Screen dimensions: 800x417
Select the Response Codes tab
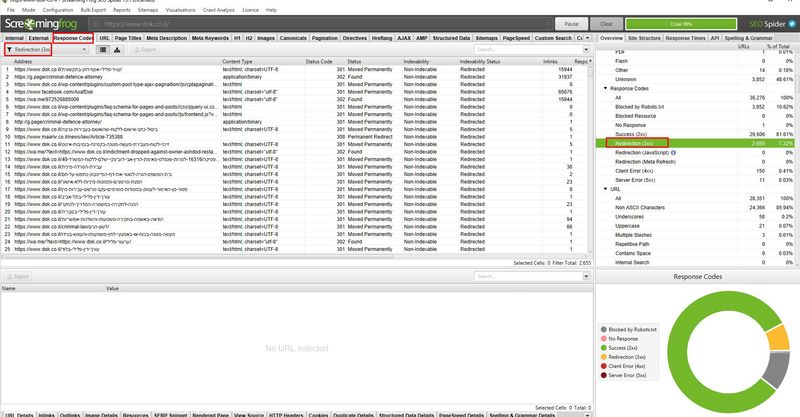click(73, 38)
